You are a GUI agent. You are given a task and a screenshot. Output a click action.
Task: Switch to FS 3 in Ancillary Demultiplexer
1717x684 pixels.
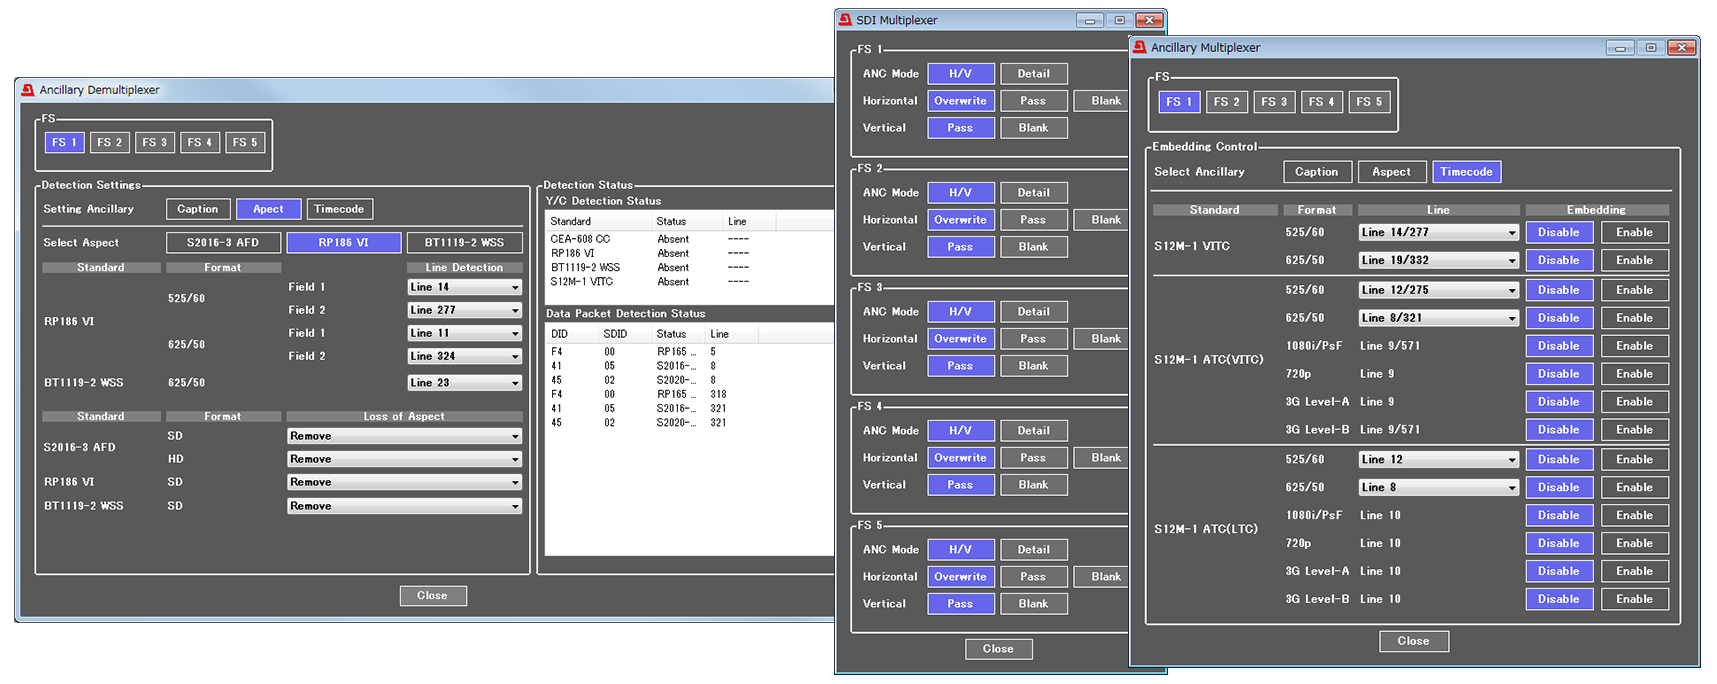[154, 143]
